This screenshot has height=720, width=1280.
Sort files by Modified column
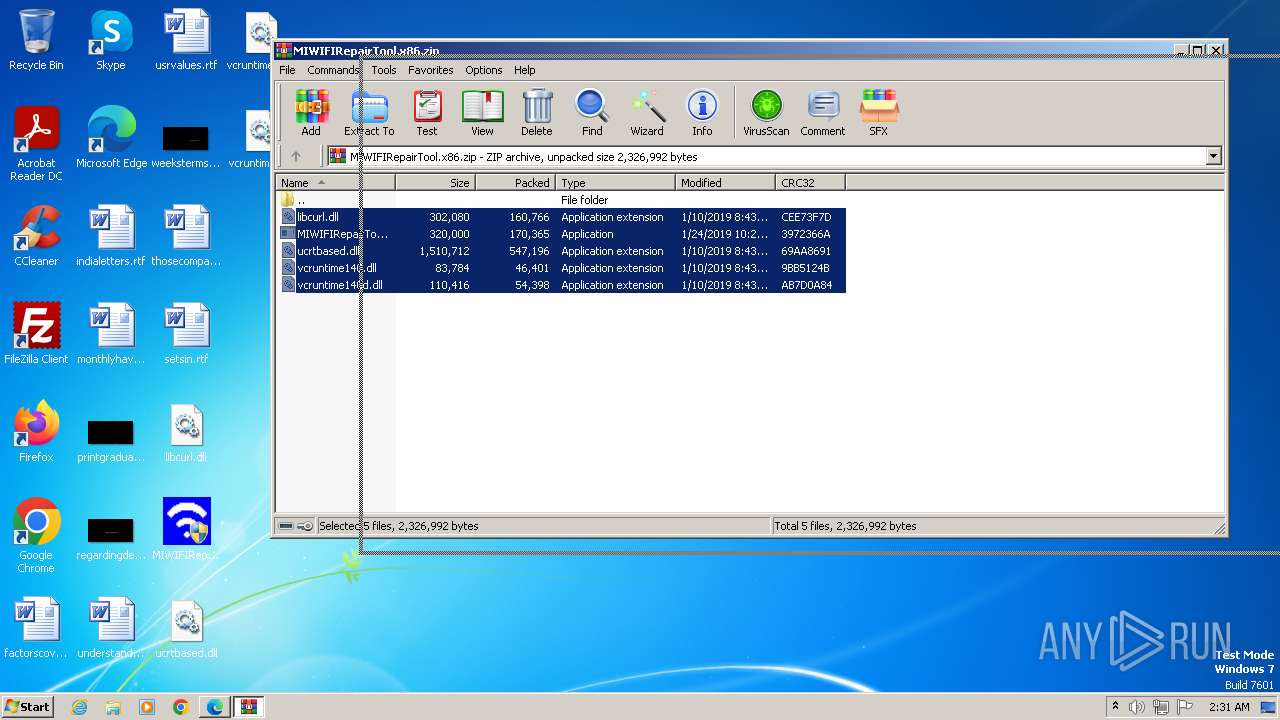tap(725, 183)
